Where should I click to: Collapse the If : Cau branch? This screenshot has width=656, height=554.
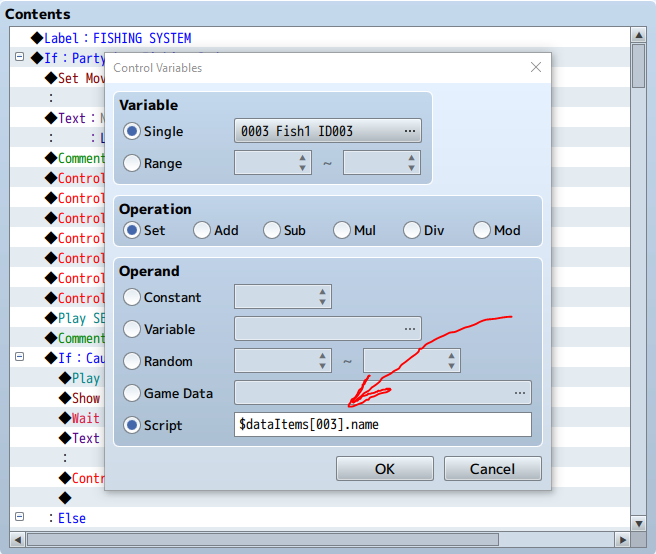tap(19, 357)
